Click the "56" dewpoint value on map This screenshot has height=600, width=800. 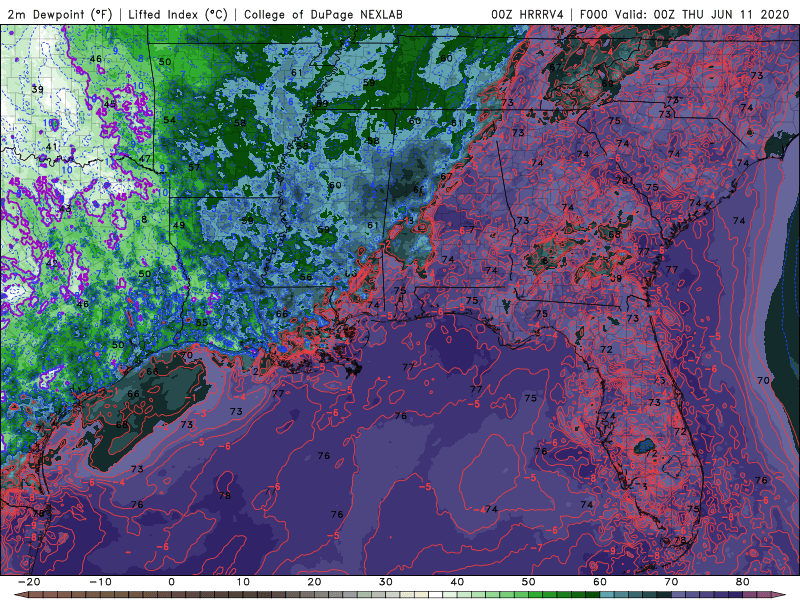pos(306,278)
